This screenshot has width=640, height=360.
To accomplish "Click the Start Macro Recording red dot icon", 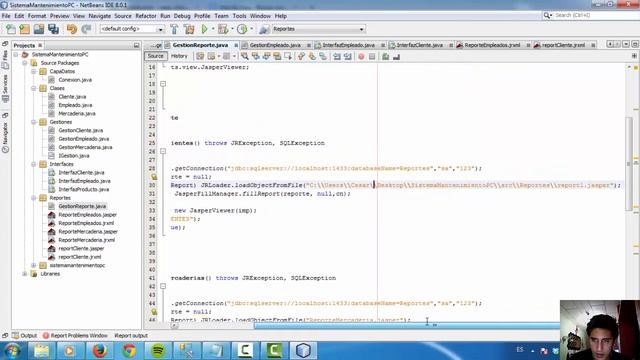I will (x=361, y=56).
